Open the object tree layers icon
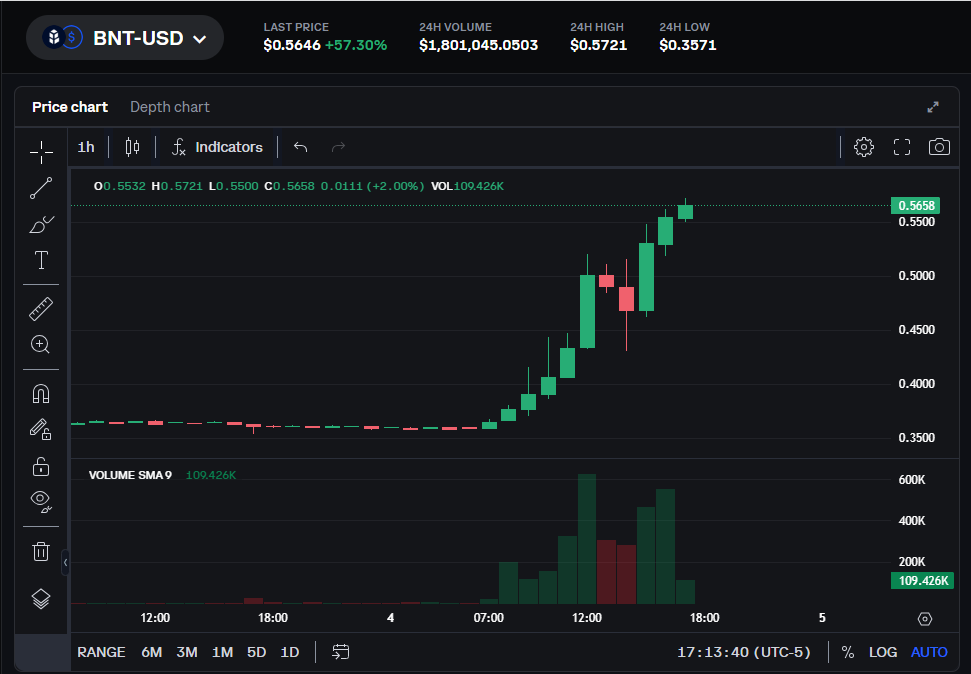 coord(41,598)
